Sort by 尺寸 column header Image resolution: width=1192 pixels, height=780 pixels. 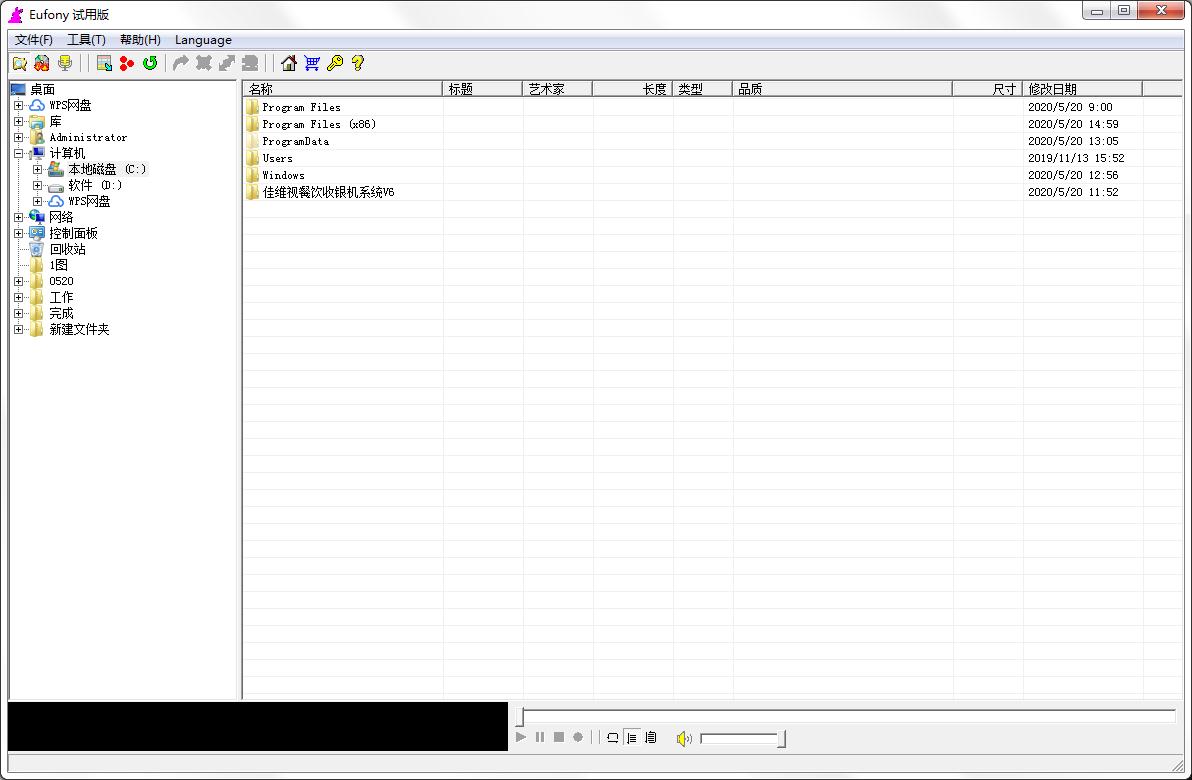point(987,89)
